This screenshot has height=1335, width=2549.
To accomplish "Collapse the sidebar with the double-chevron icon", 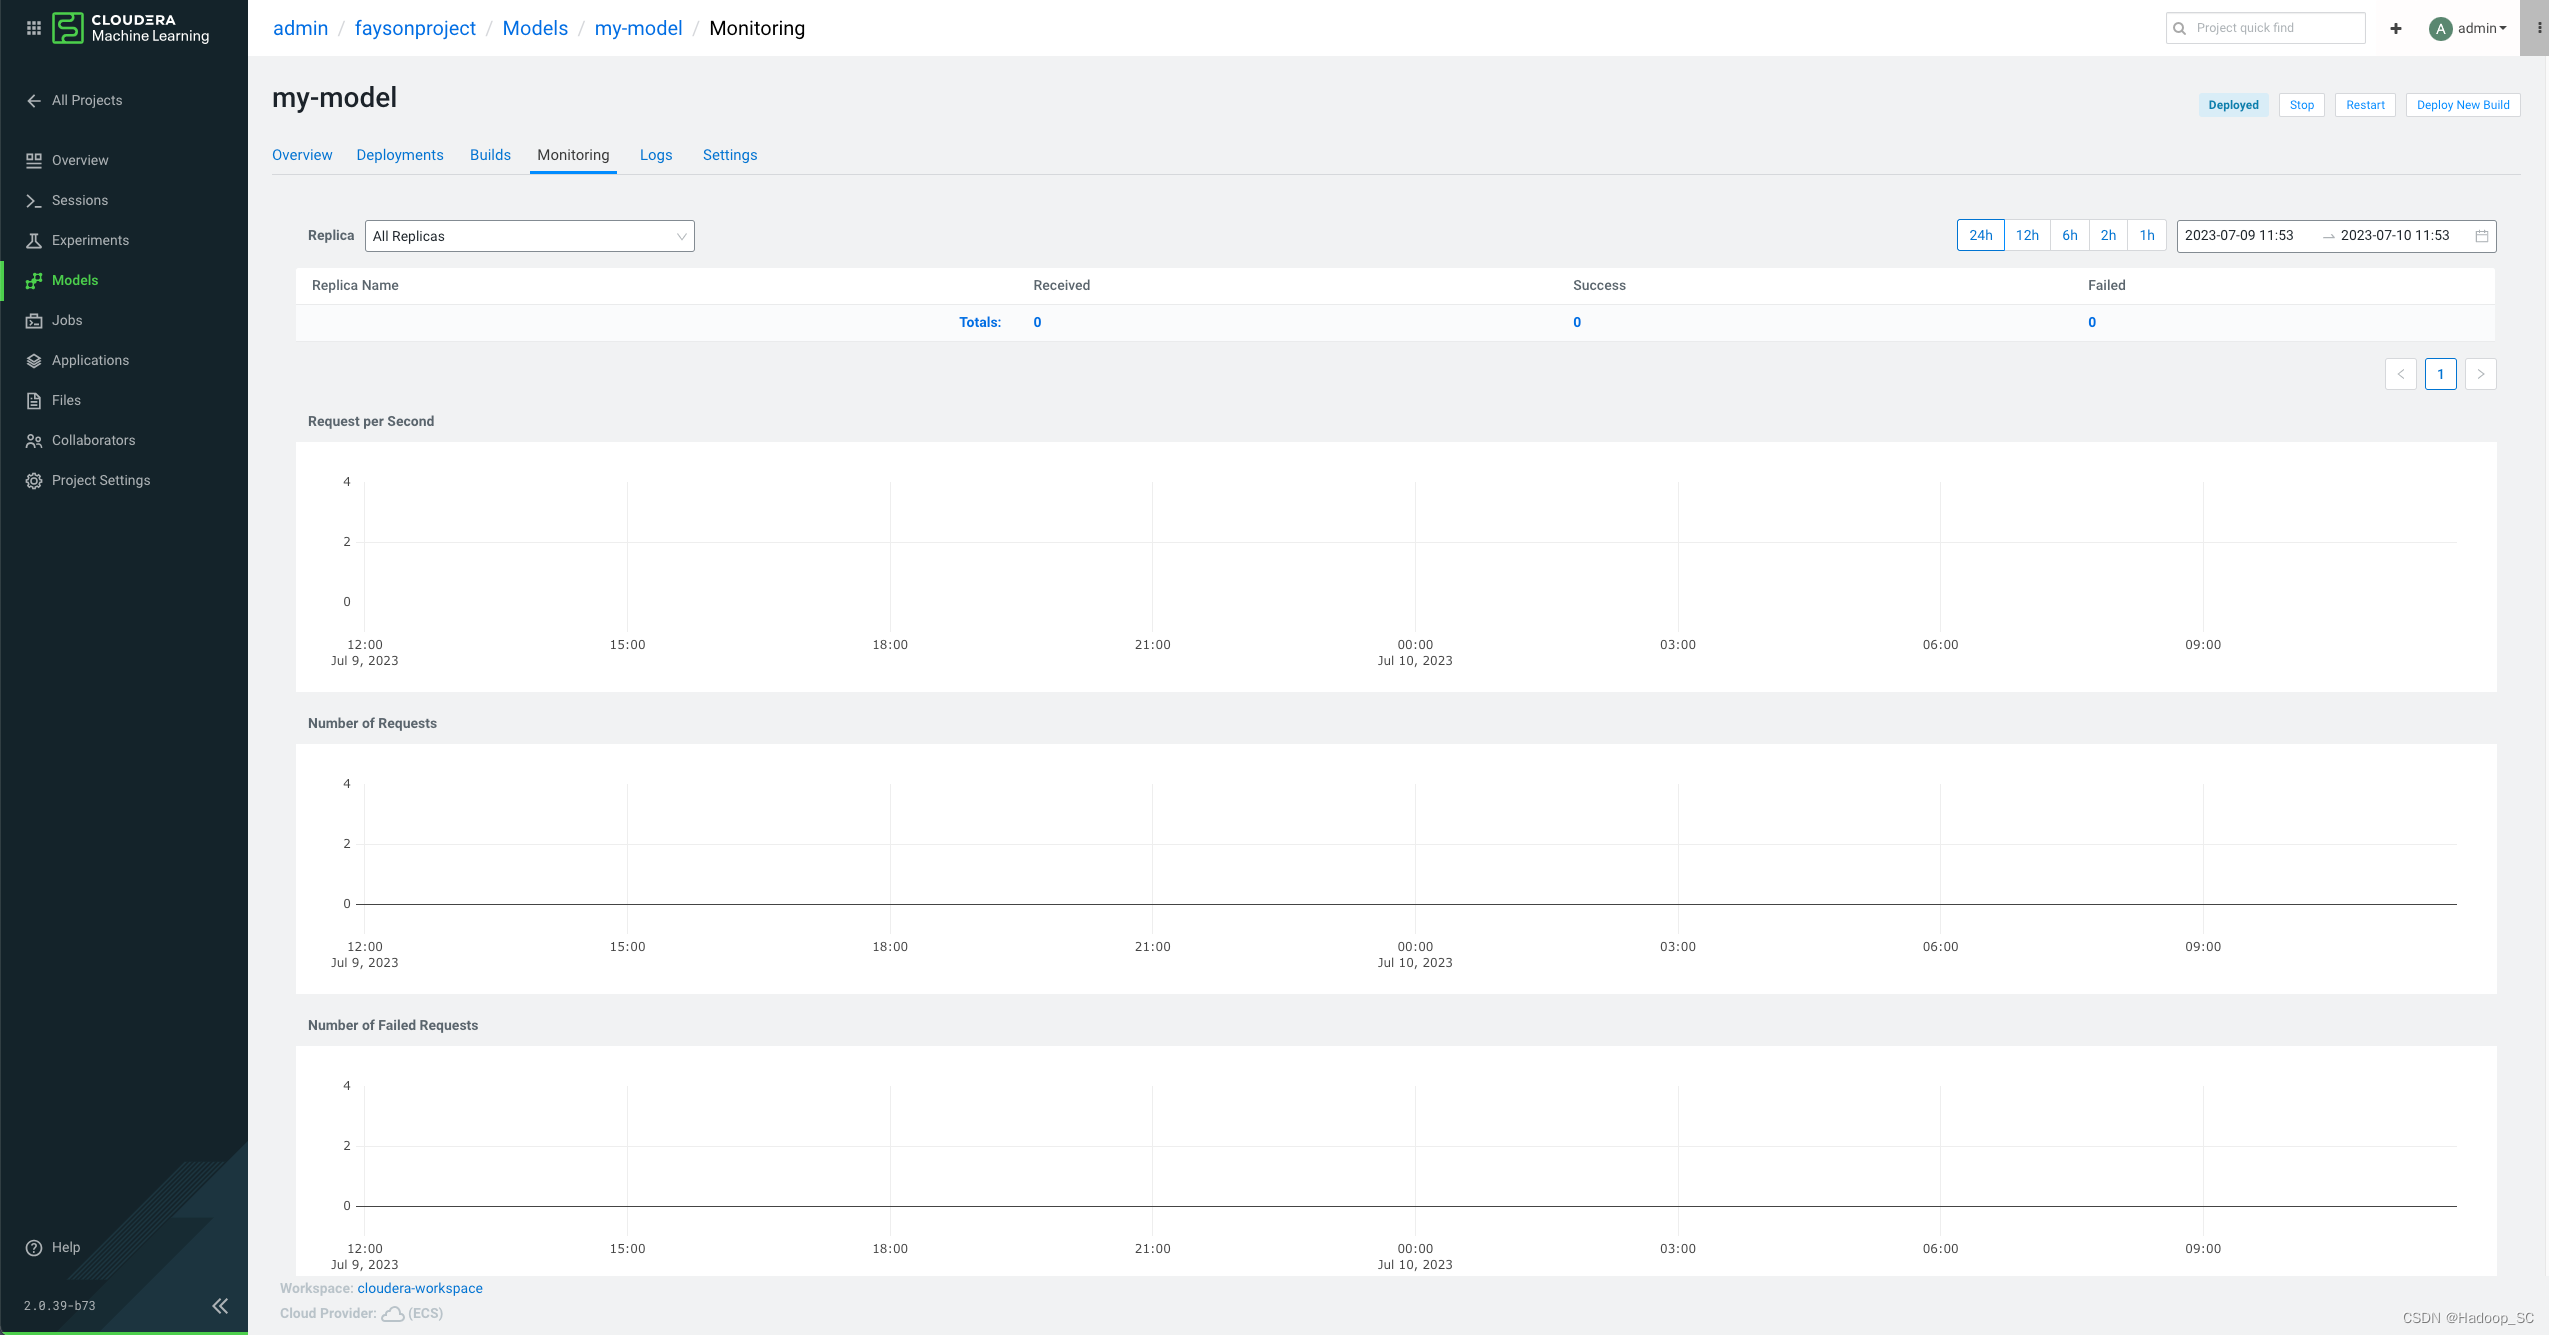I will 220,1306.
